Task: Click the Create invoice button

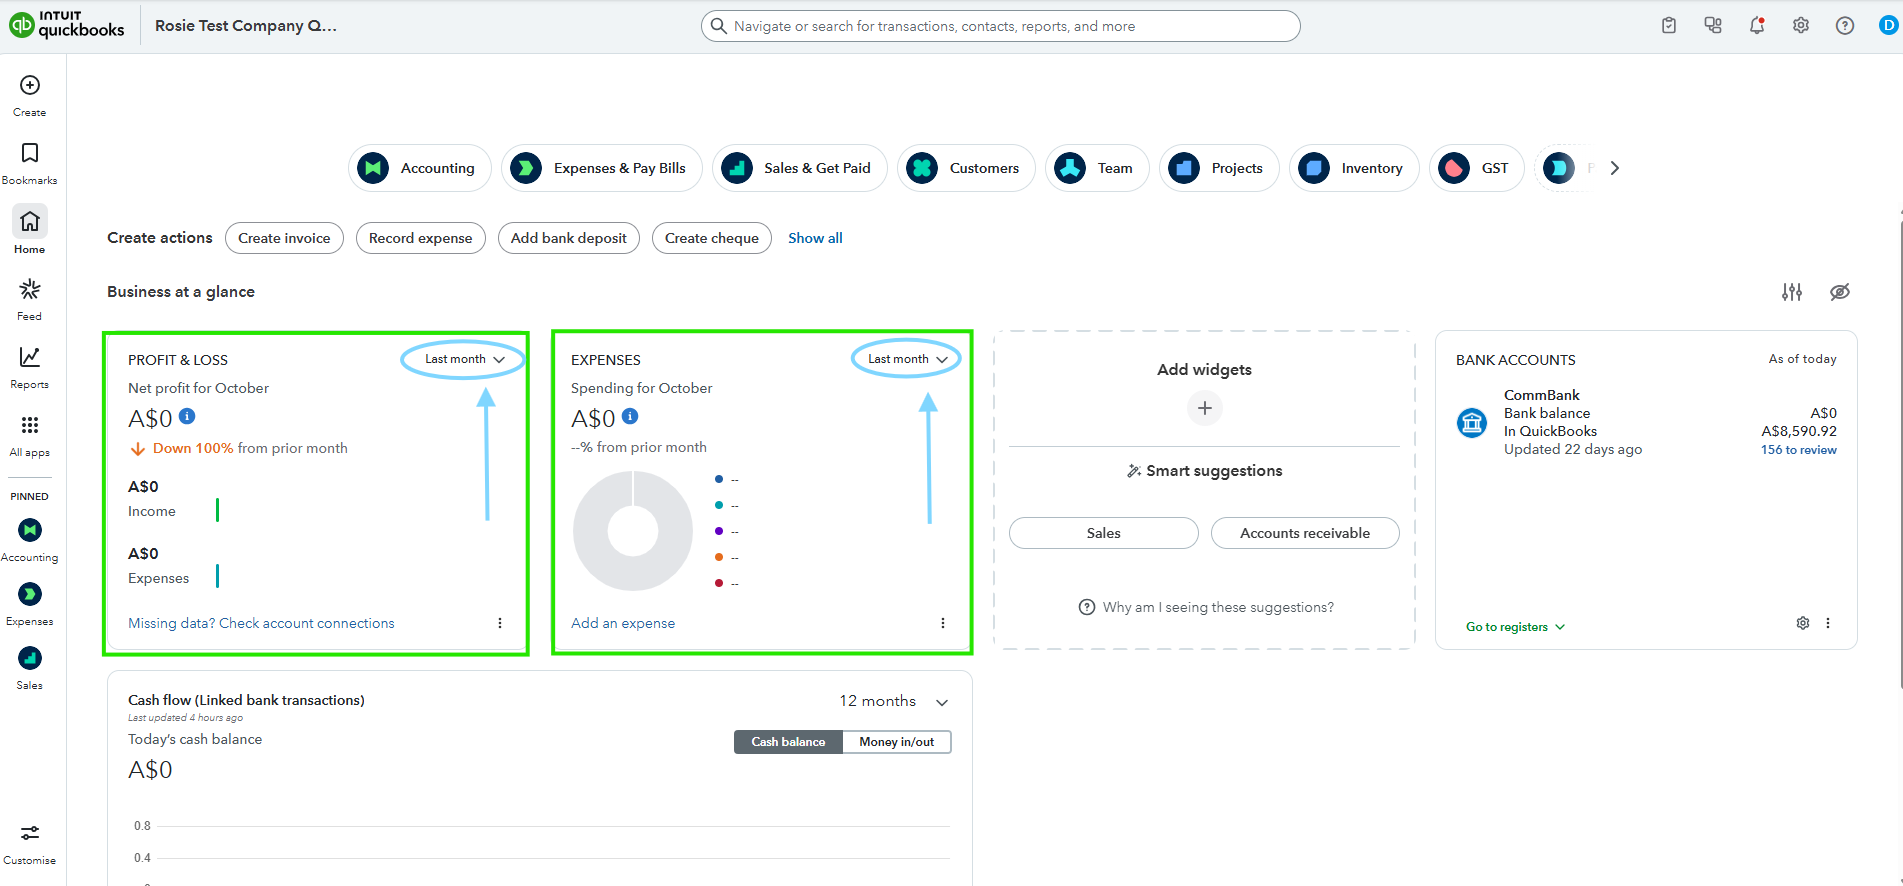Action: [x=284, y=238]
